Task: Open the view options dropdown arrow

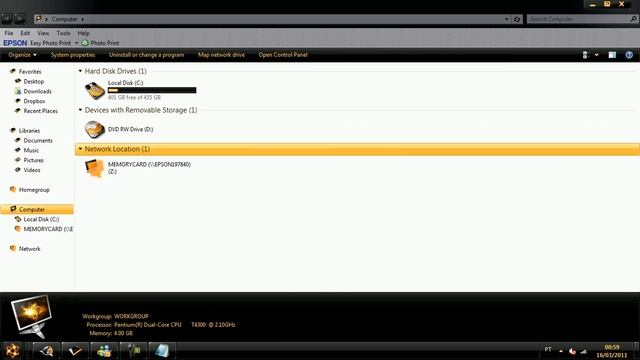Action: 597,55
